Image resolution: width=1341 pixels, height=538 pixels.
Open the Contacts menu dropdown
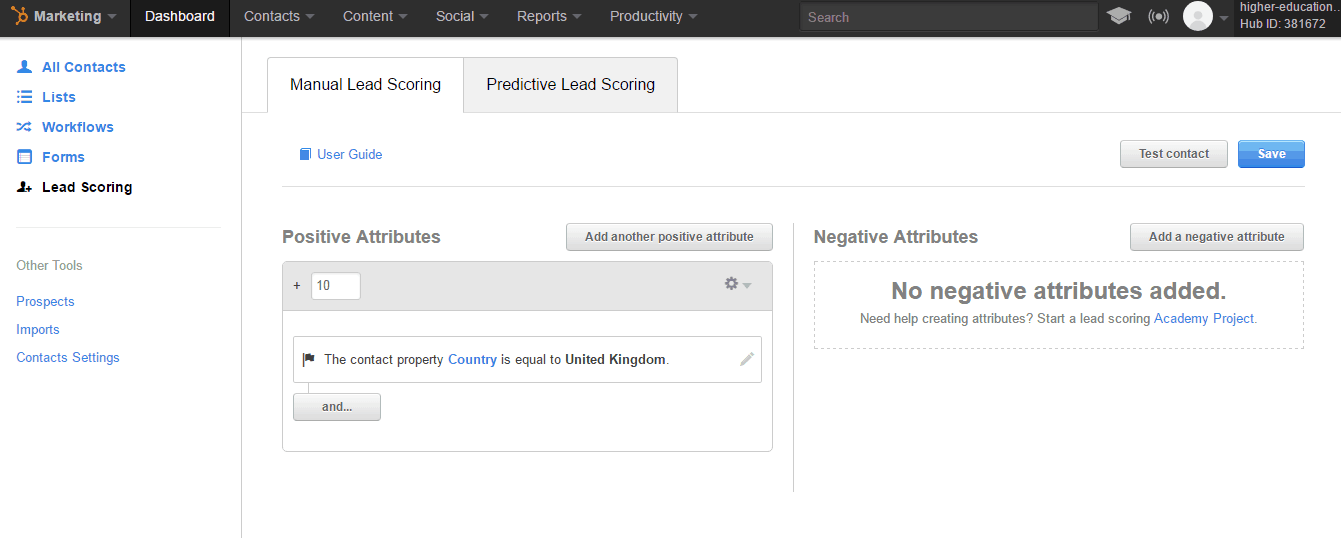tap(279, 16)
